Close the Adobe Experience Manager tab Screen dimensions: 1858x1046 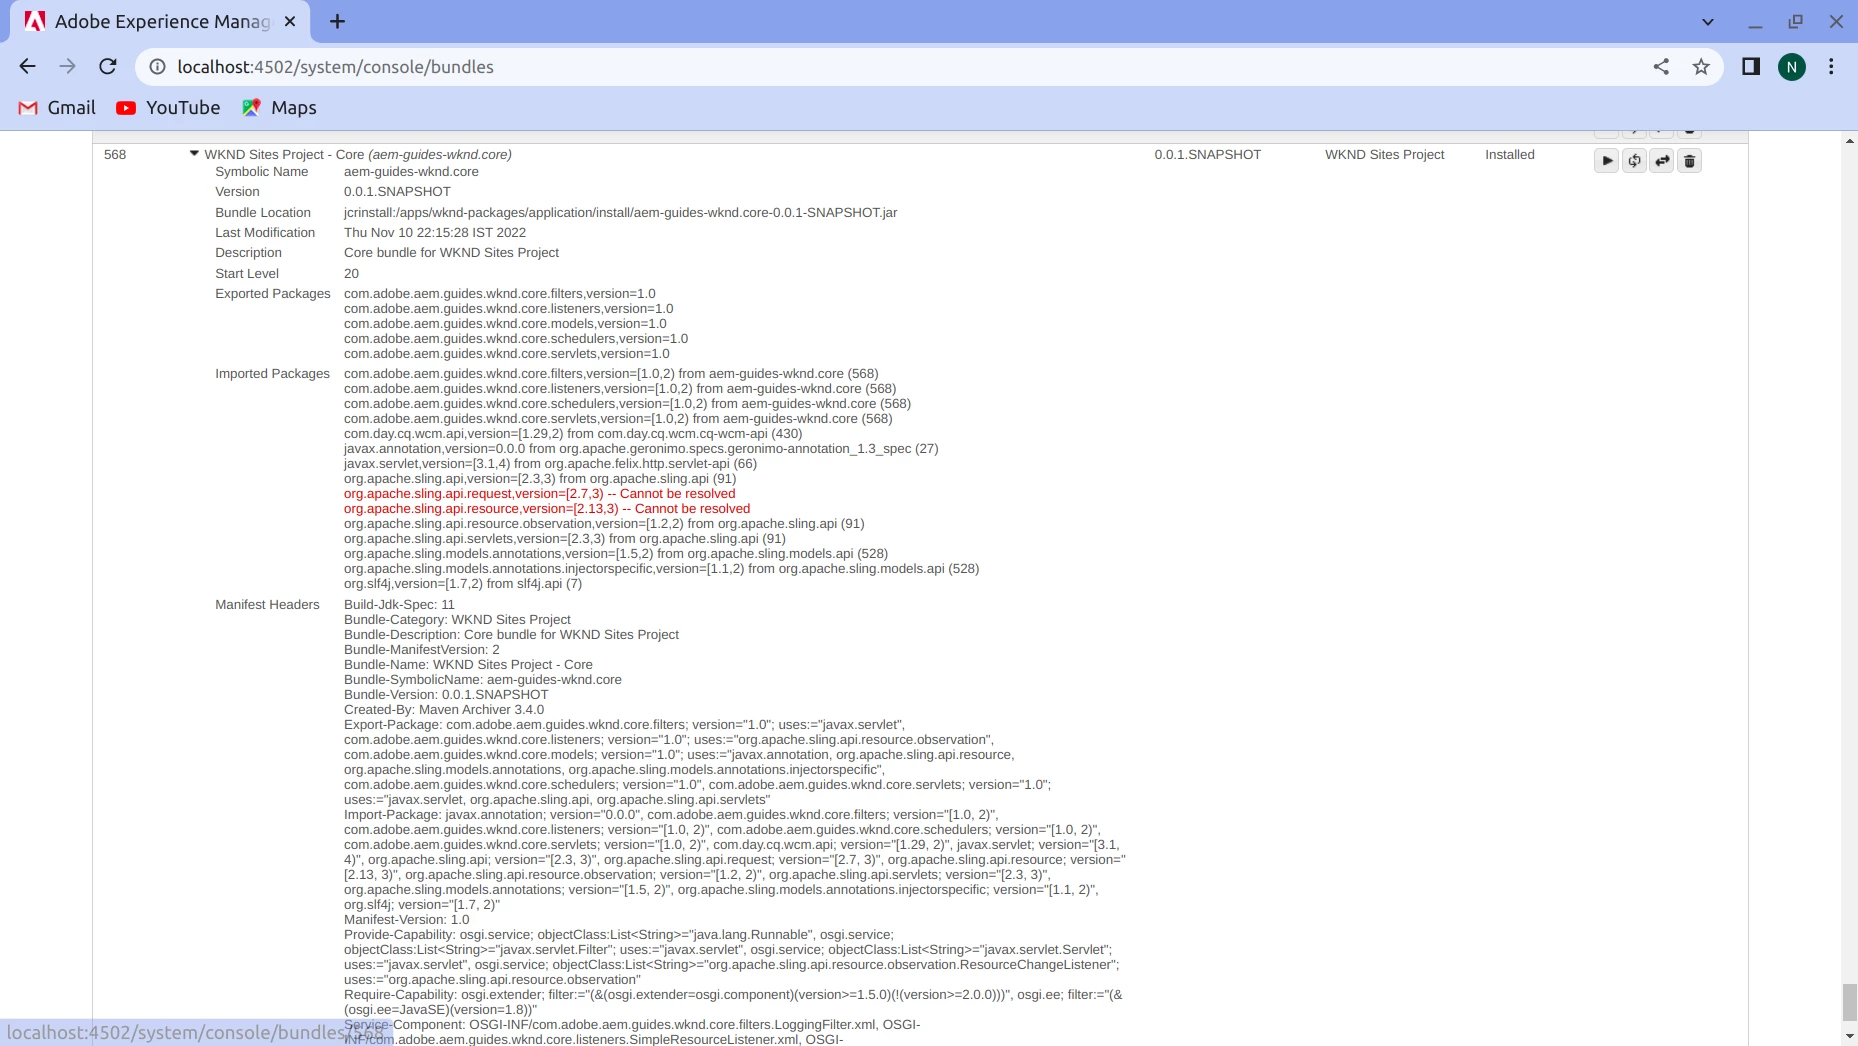click(290, 22)
